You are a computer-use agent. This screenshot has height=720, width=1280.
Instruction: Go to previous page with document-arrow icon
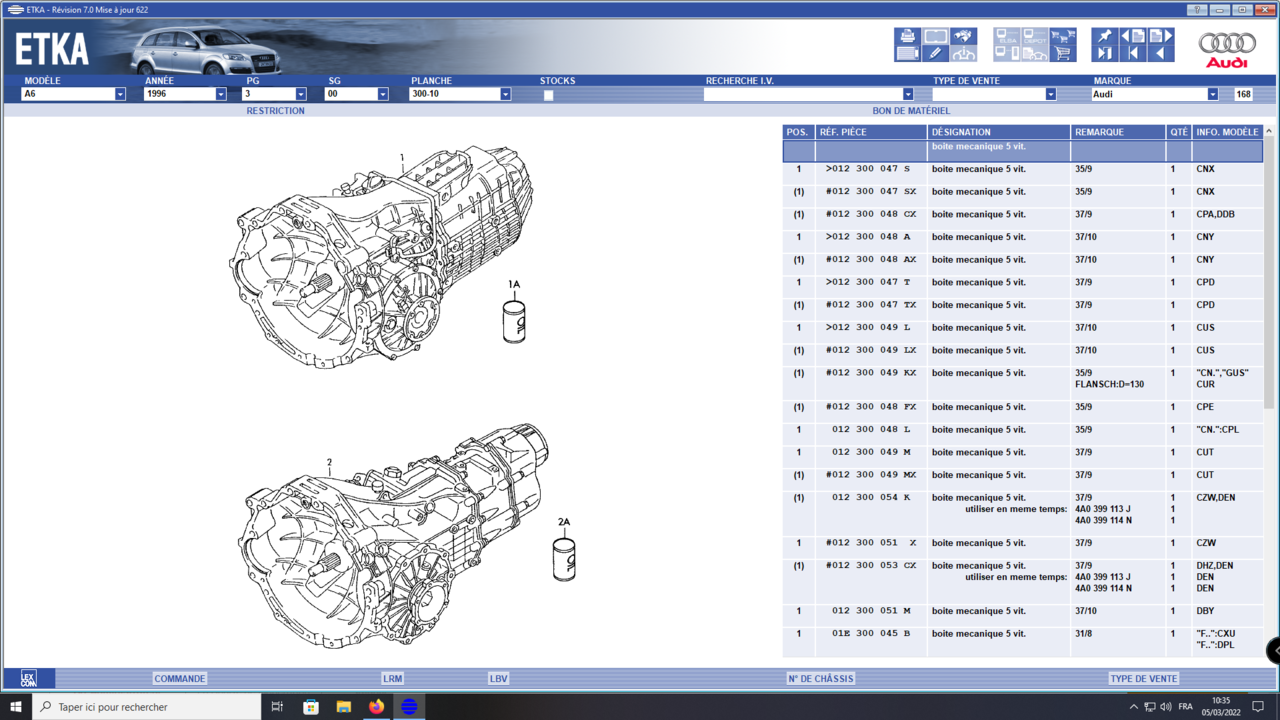pyautogui.click(x=1132, y=37)
